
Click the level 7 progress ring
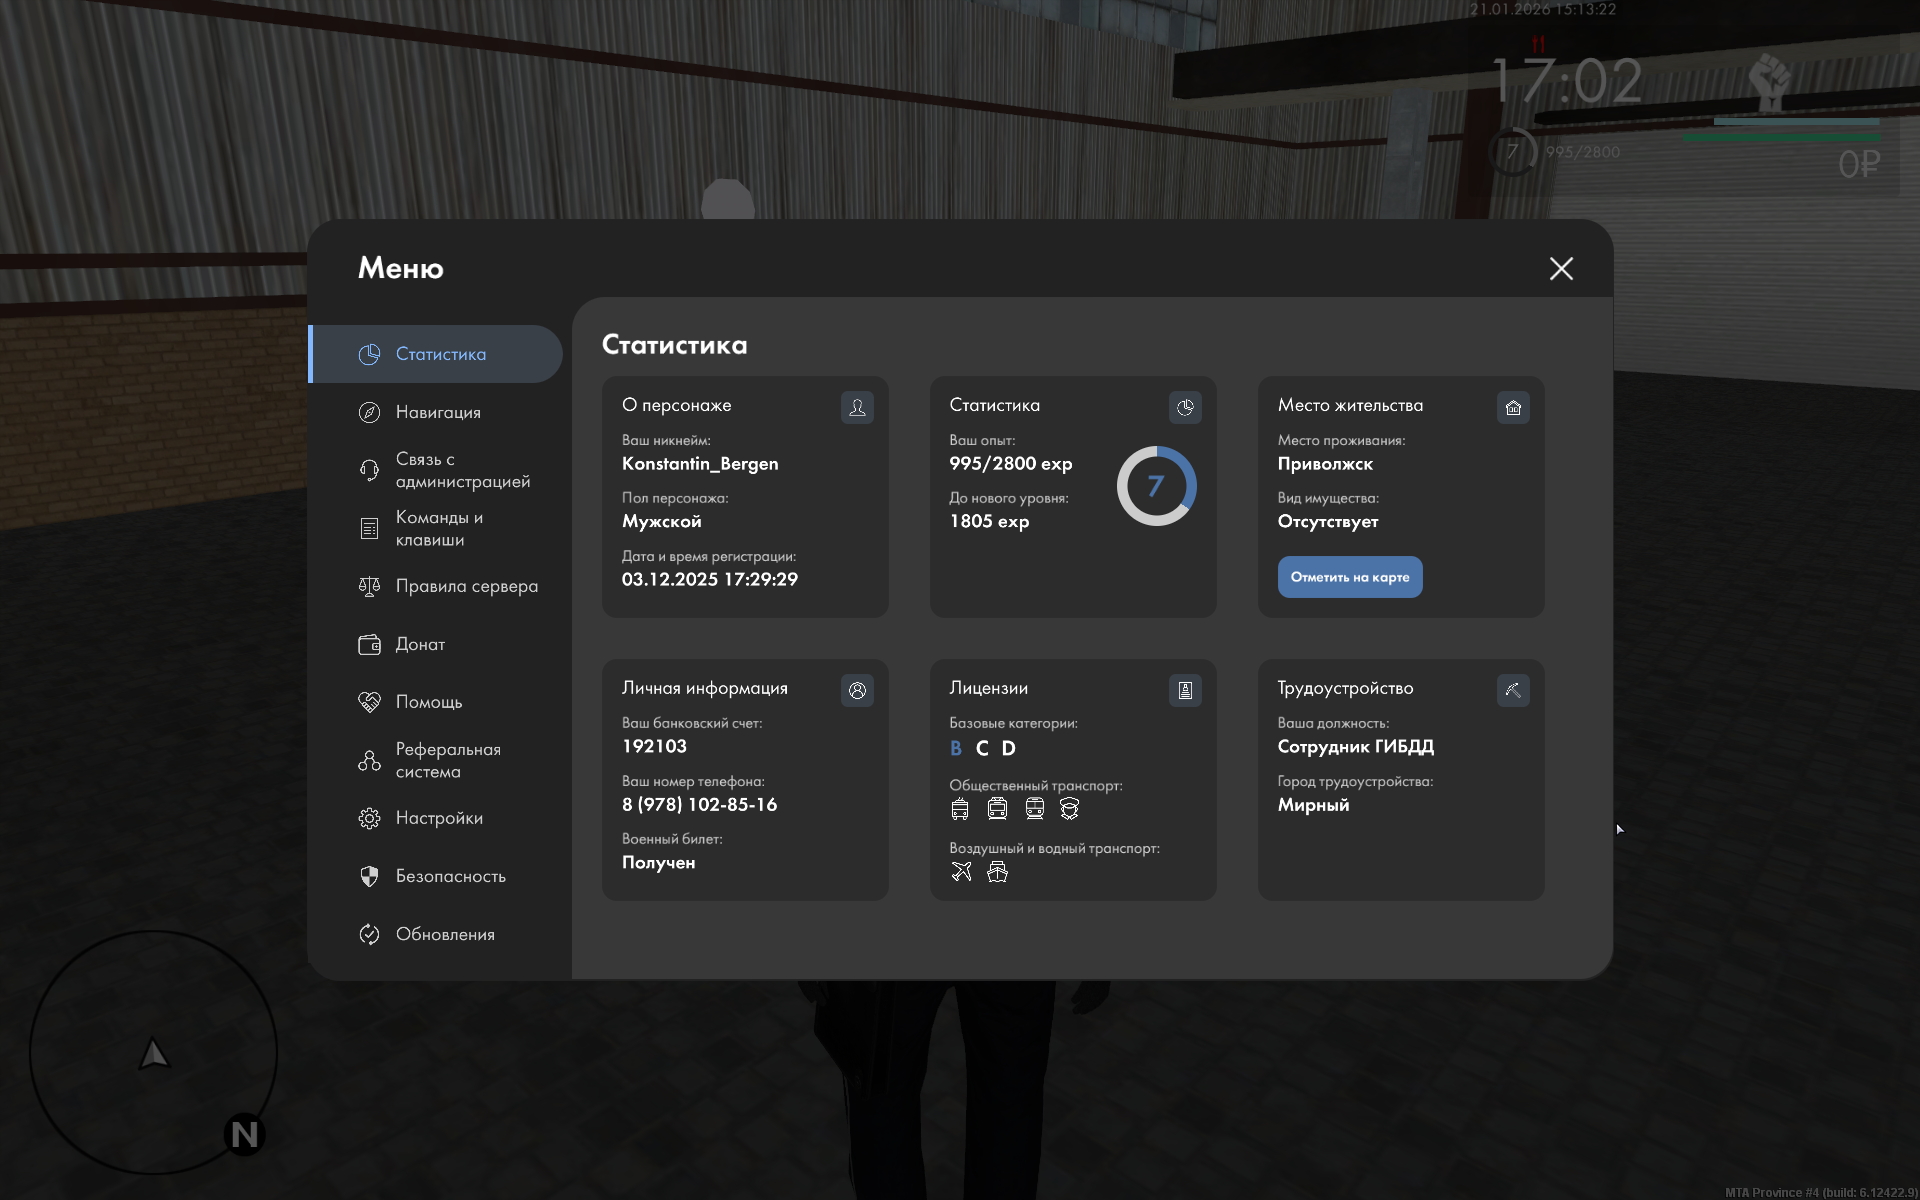pyautogui.click(x=1156, y=486)
